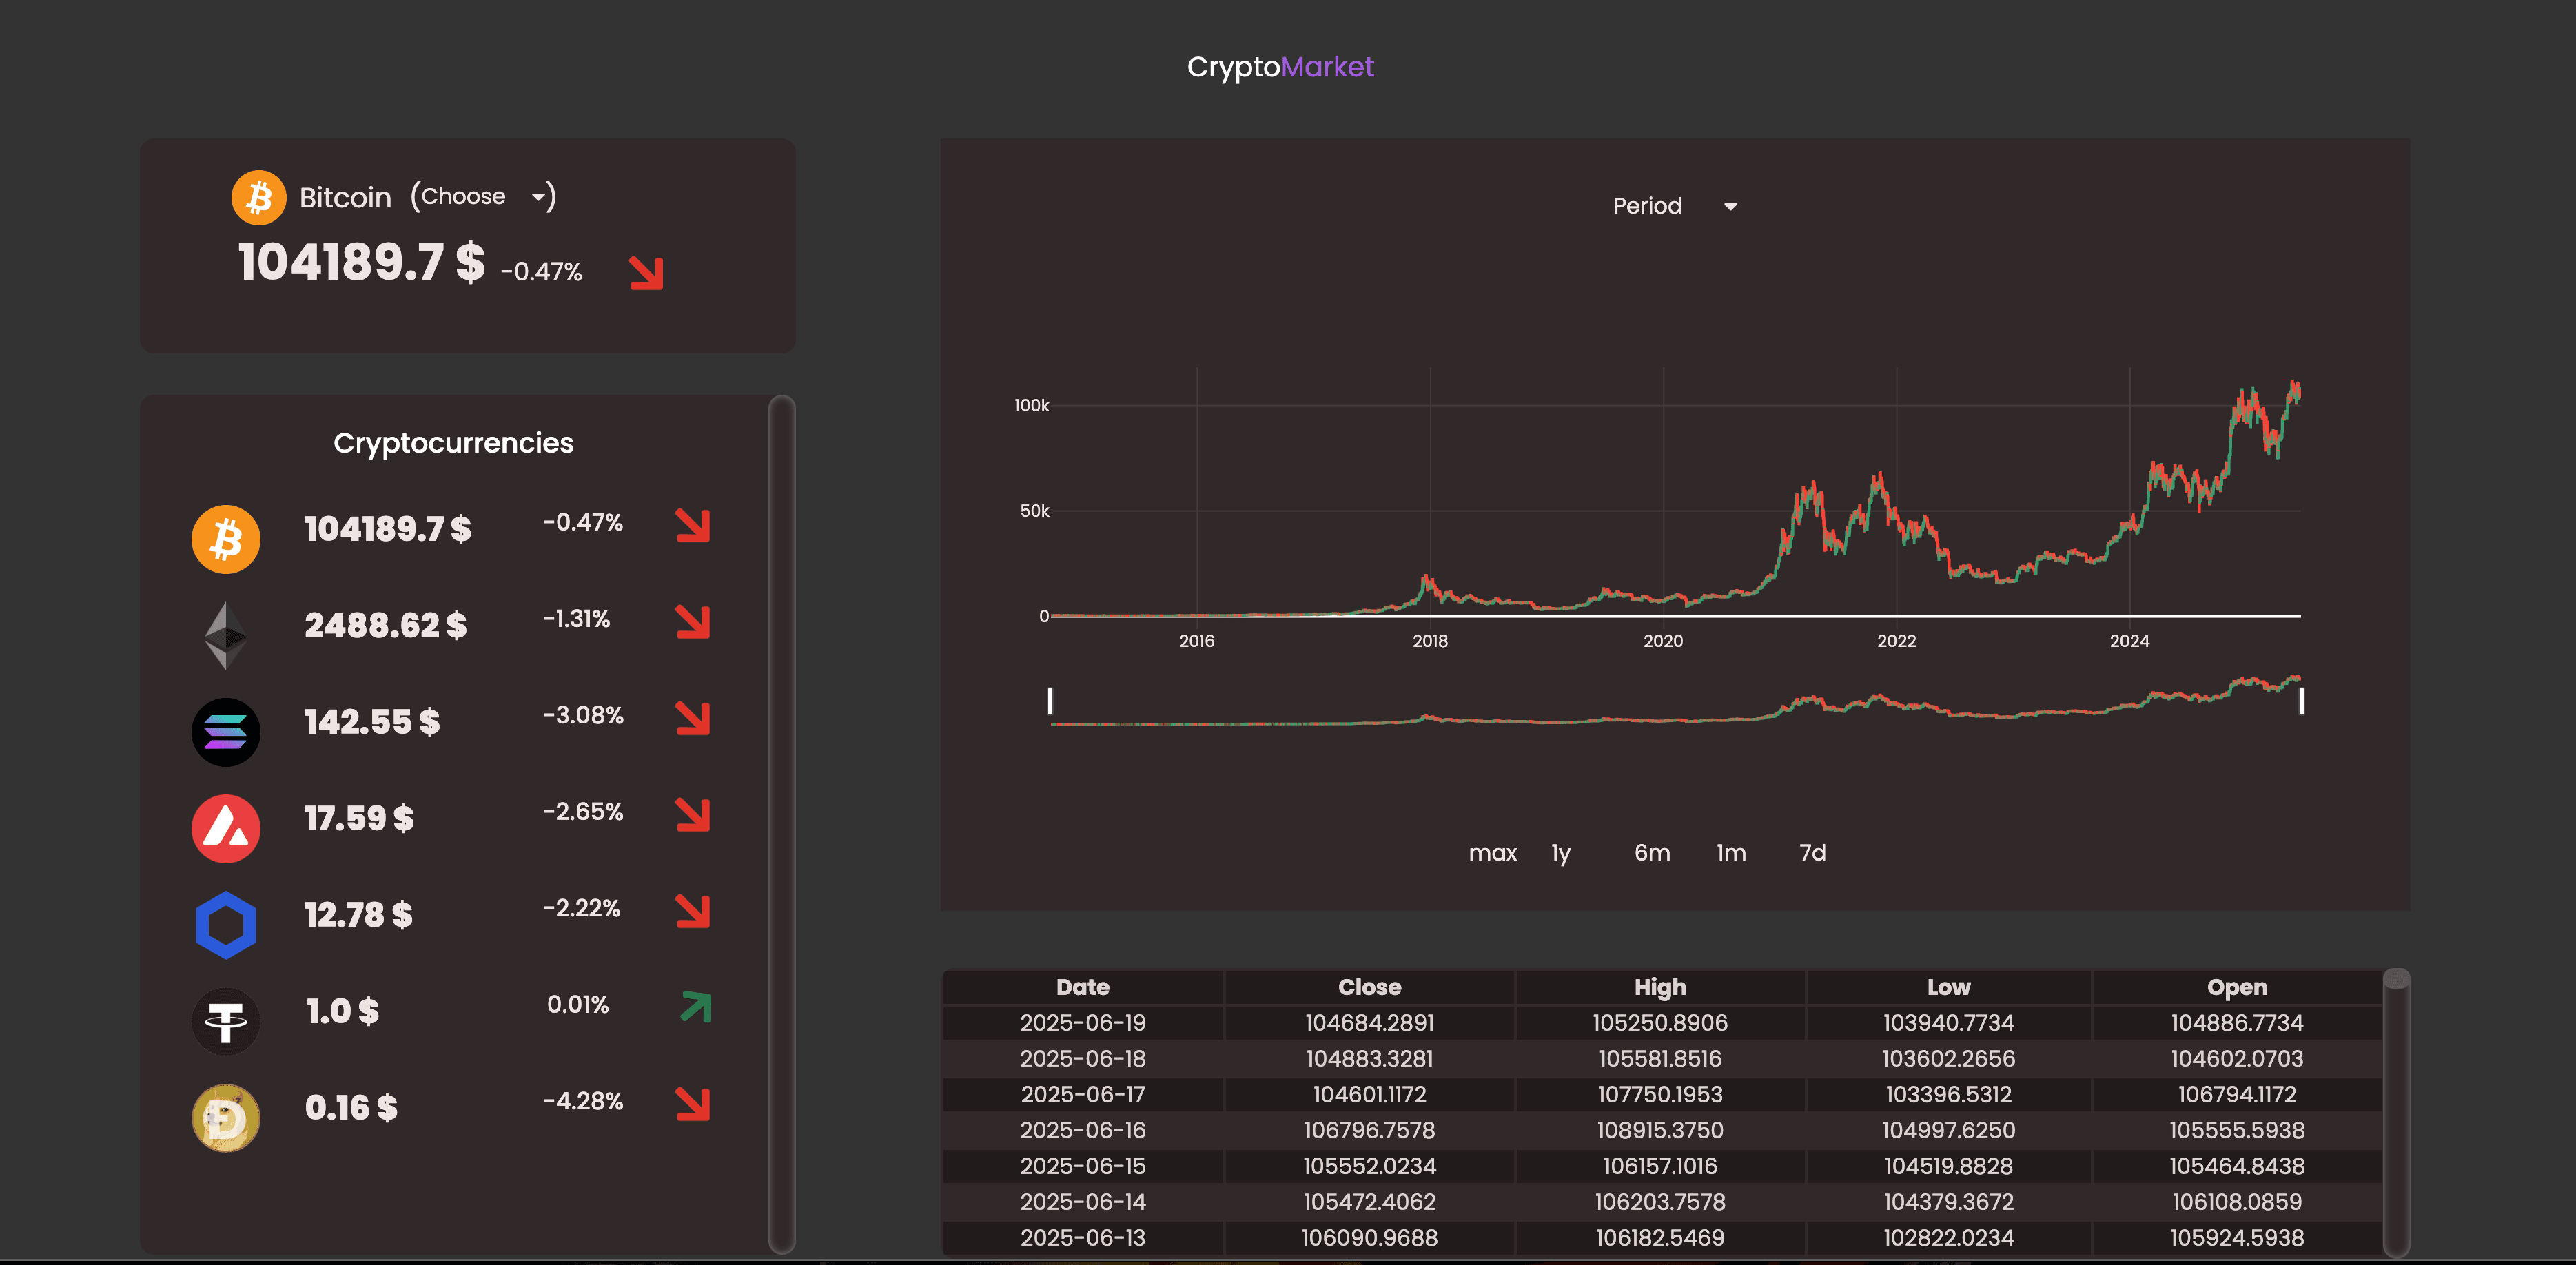Select the max range option
The height and width of the screenshot is (1265, 2576).
[1492, 853]
